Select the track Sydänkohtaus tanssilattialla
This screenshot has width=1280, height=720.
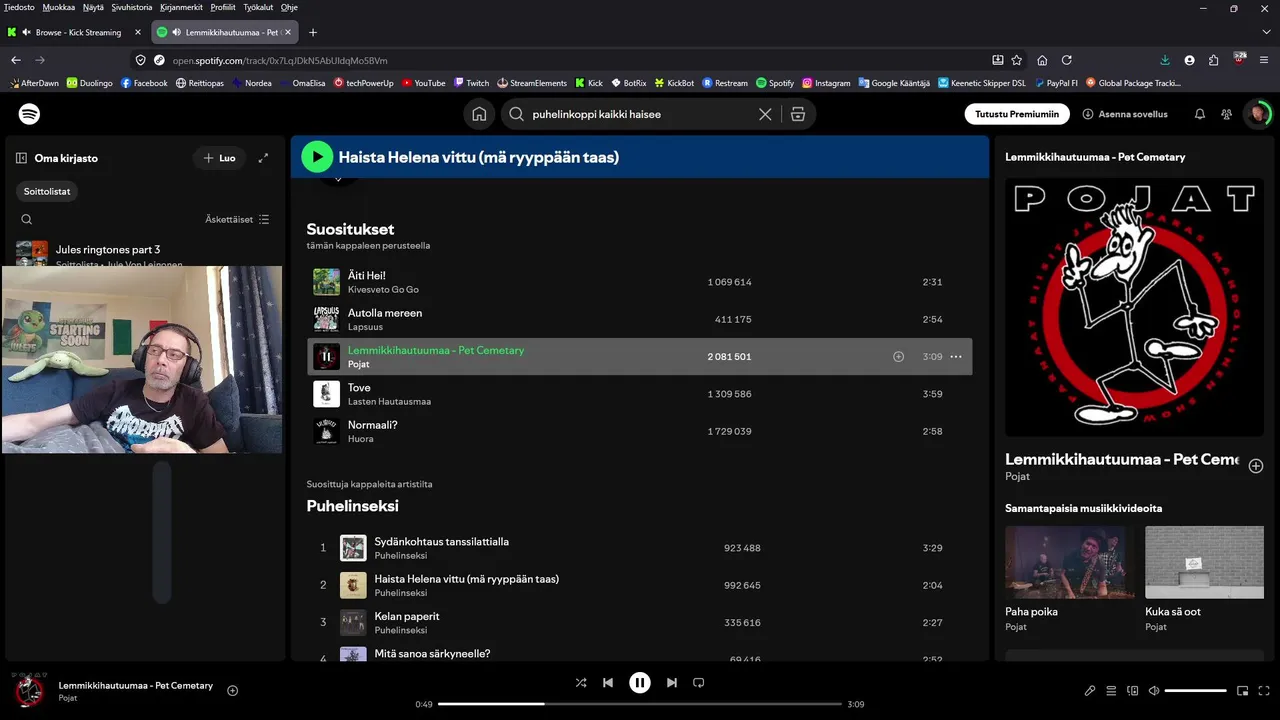click(x=441, y=542)
